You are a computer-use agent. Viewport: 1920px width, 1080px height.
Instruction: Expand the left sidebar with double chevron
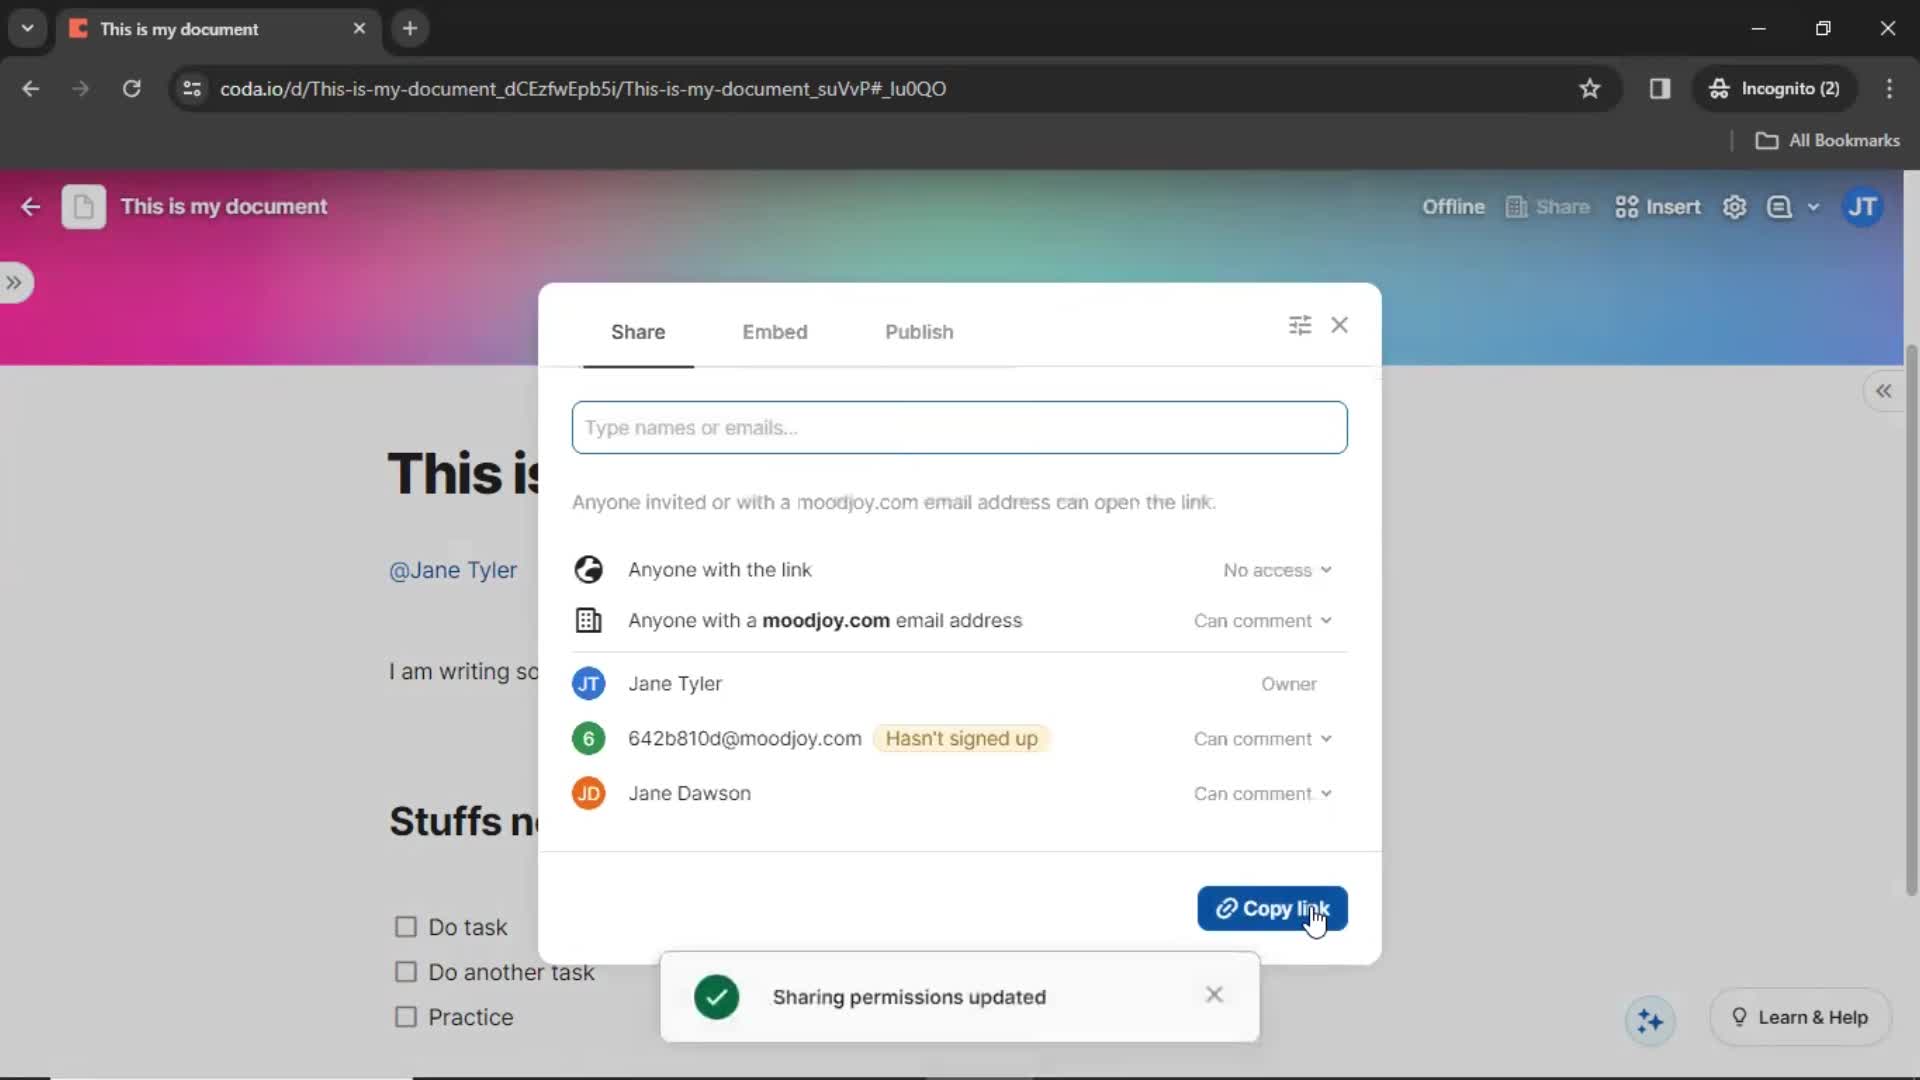(x=14, y=283)
